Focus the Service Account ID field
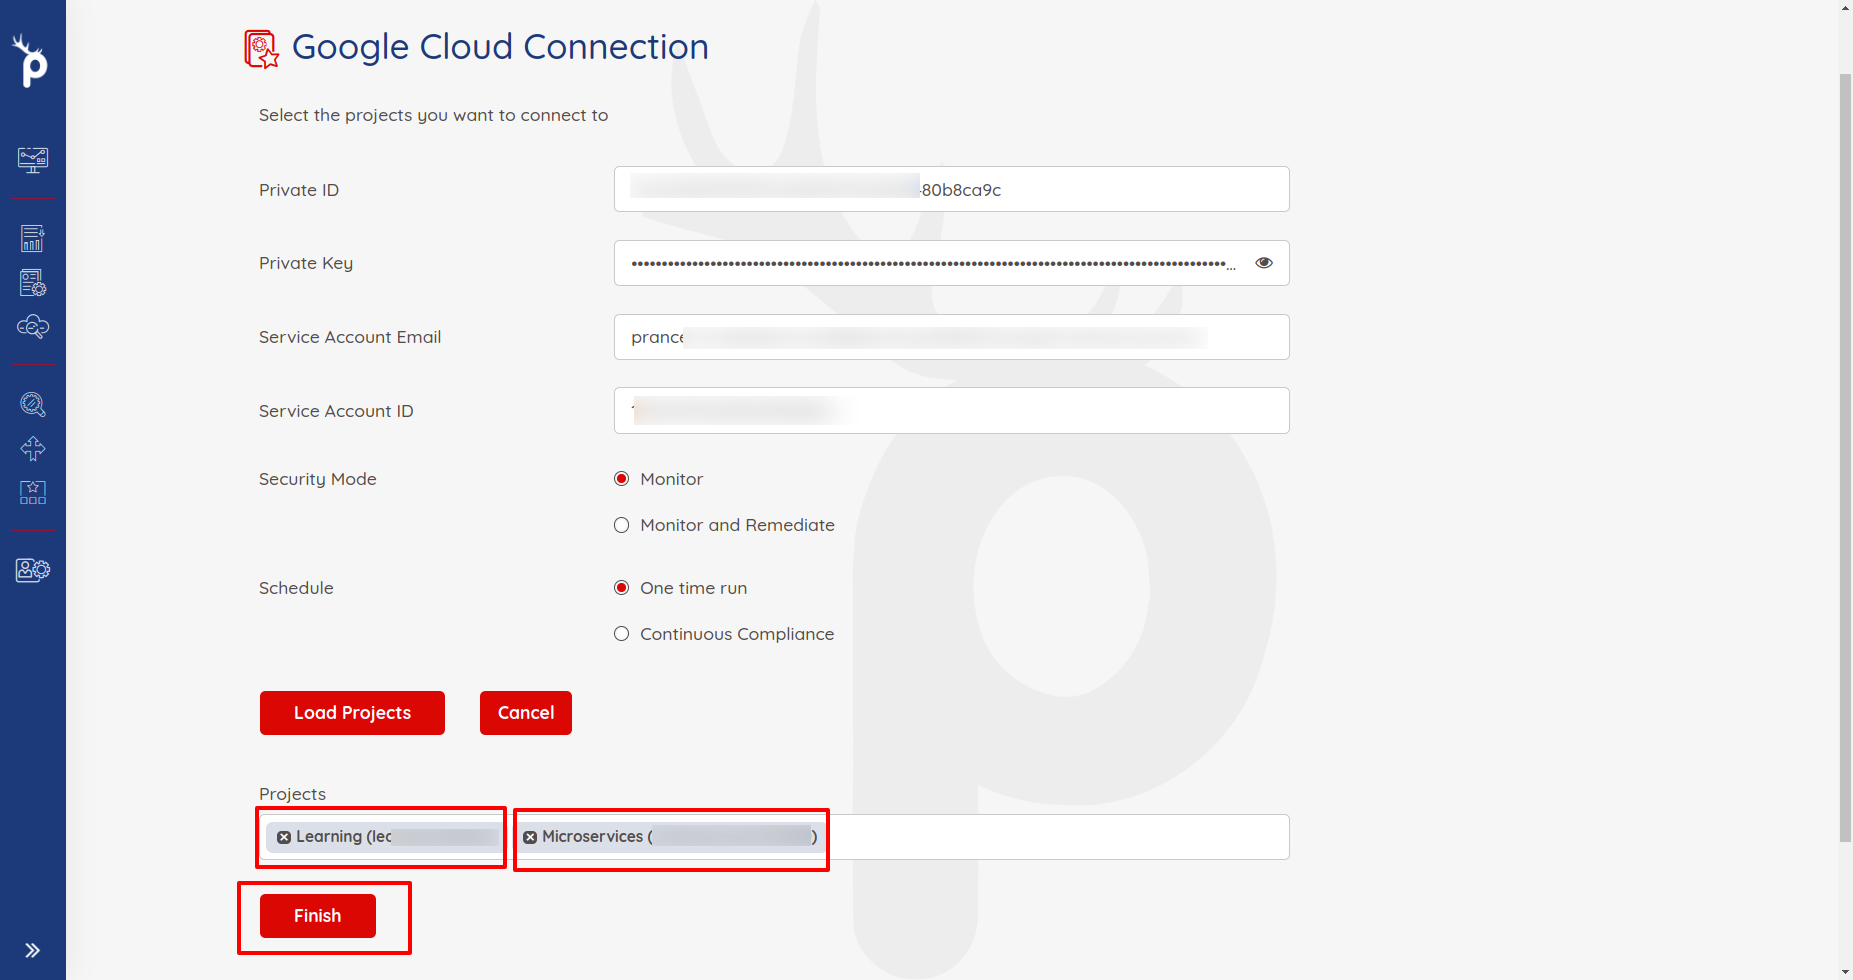Viewport: 1853px width, 980px height. coord(952,411)
